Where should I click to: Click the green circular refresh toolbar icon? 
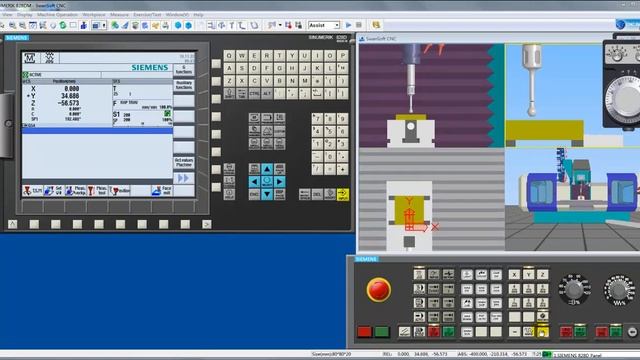click(x=63, y=25)
